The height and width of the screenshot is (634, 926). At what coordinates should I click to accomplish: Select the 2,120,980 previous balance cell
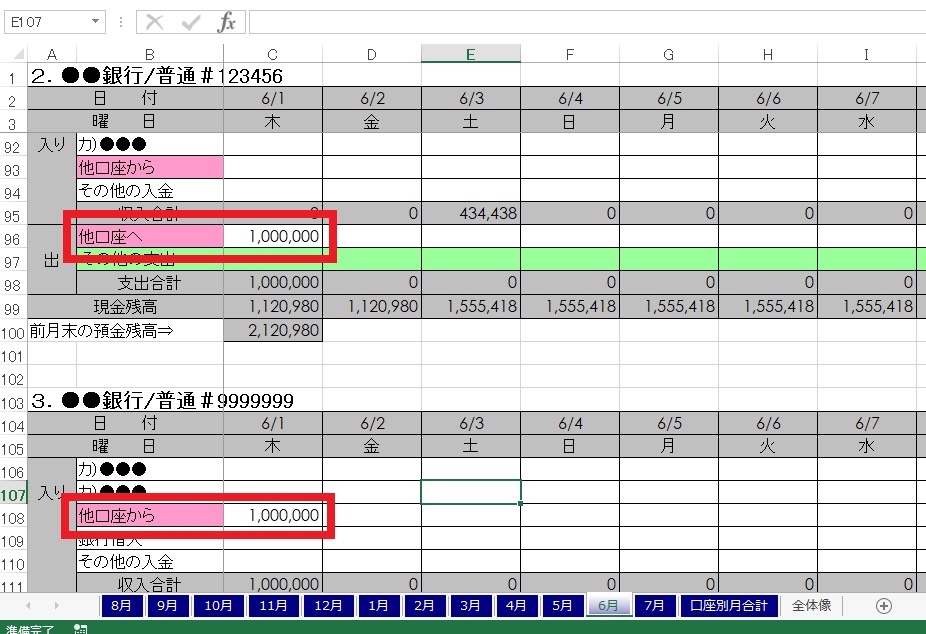pyautogui.click(x=273, y=330)
